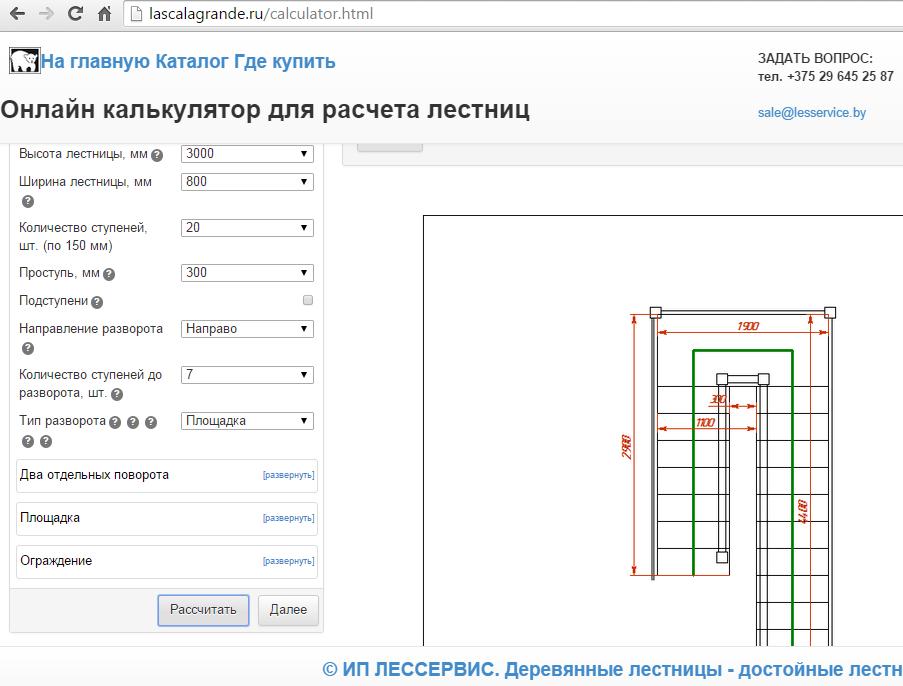Click the help icon next to Подступени
903x686 pixels.
97,302
